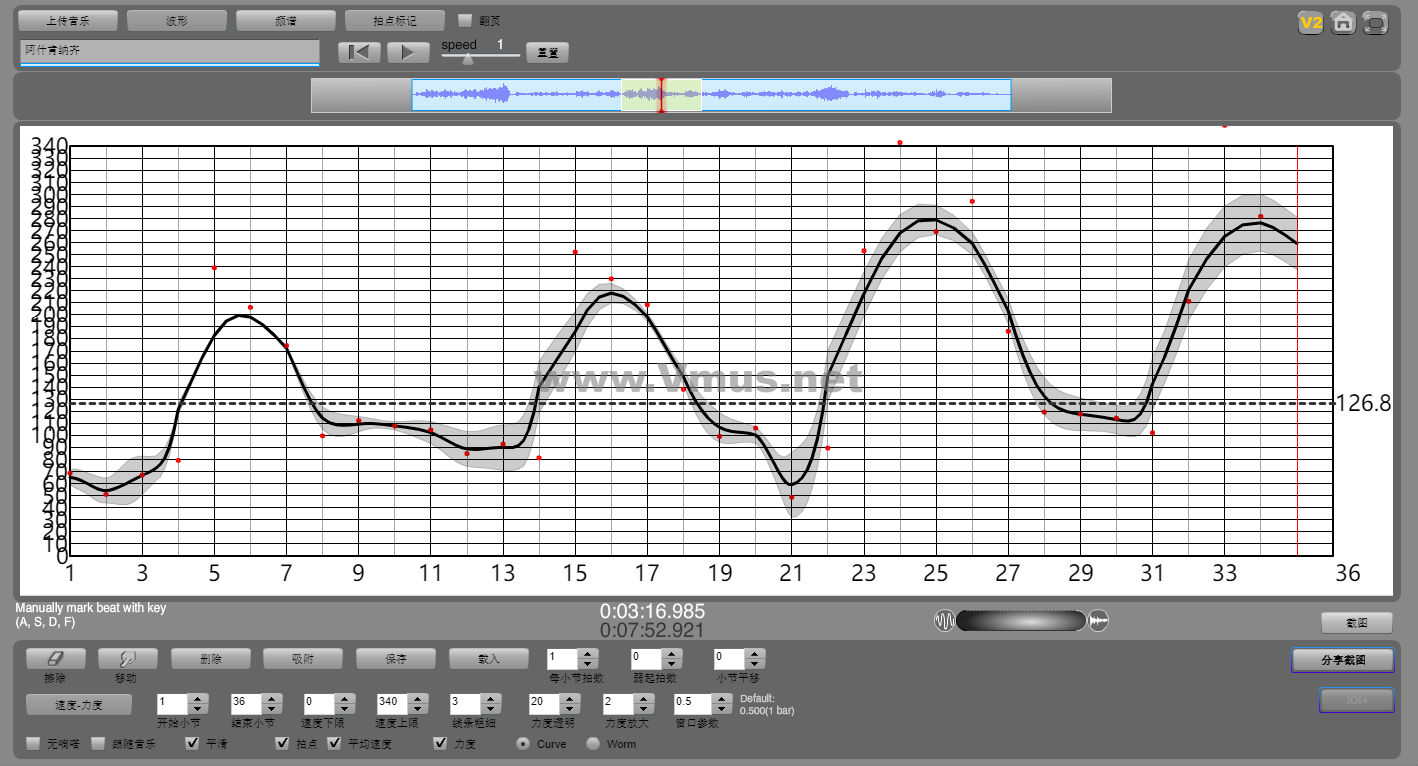1418x766 pixels.
Task: Click the waveform icon left of the gradient bar
Action: (x=944, y=621)
